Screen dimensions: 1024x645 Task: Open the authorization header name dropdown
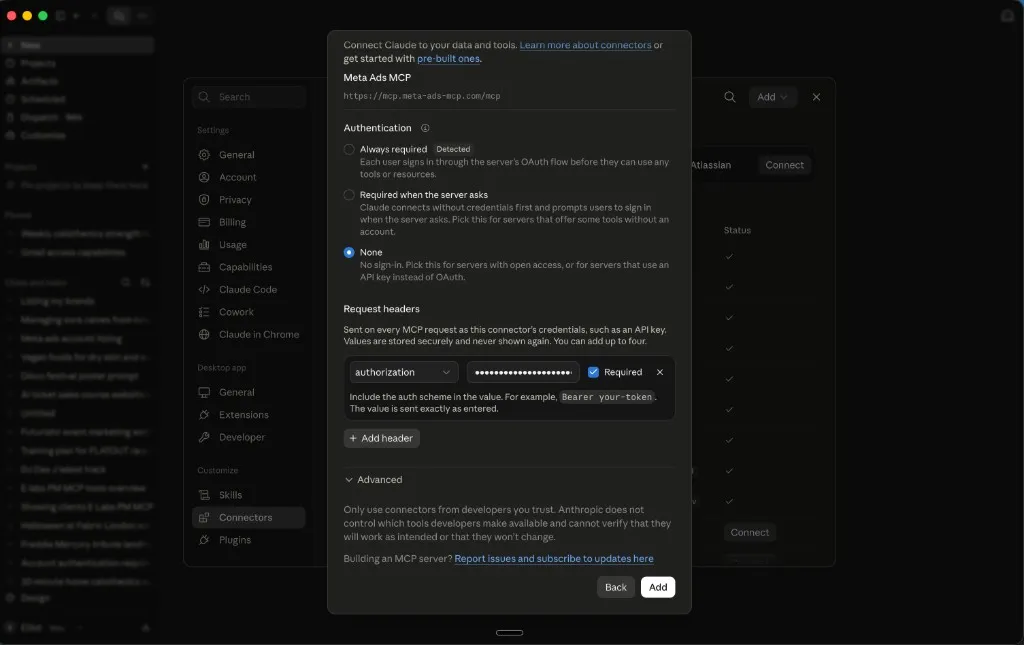(403, 372)
